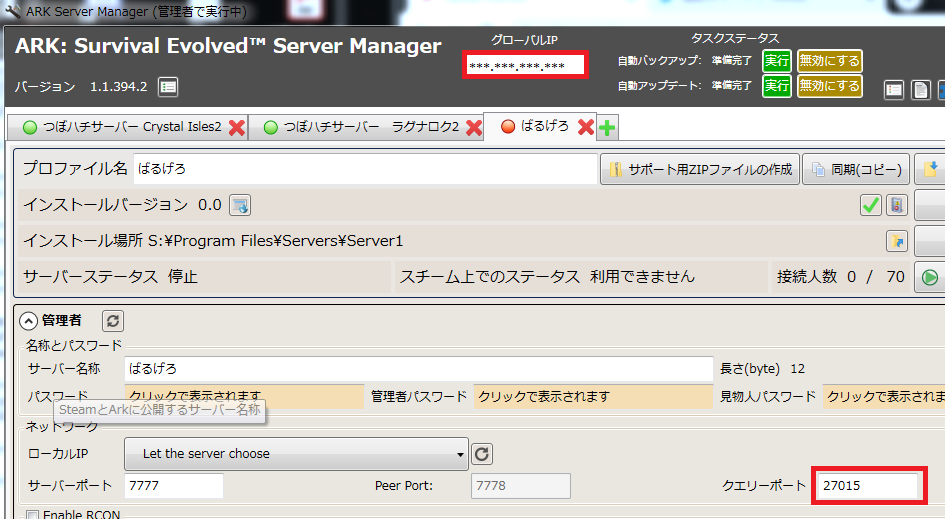Click the 利用できません Steam status text
This screenshot has height=519, width=945.
[642, 277]
